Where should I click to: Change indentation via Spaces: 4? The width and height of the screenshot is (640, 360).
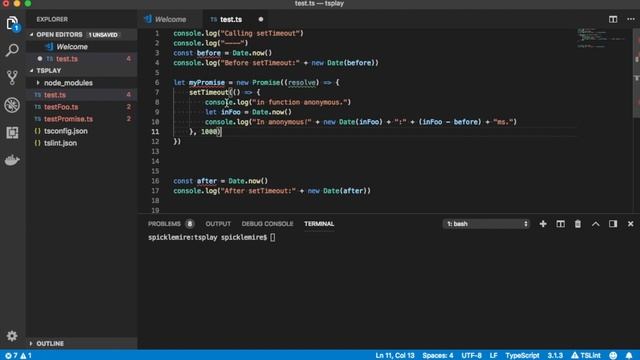click(438, 355)
